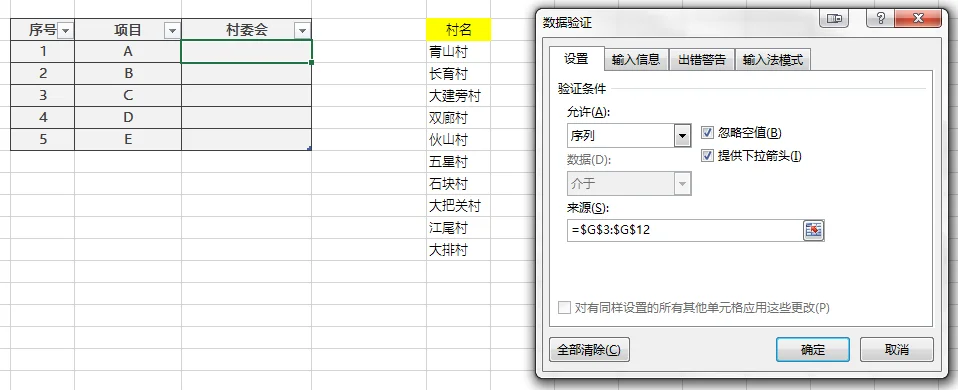958x390 pixels.
Task: Select the 序号 cell with value 5
Action: click(x=43, y=139)
